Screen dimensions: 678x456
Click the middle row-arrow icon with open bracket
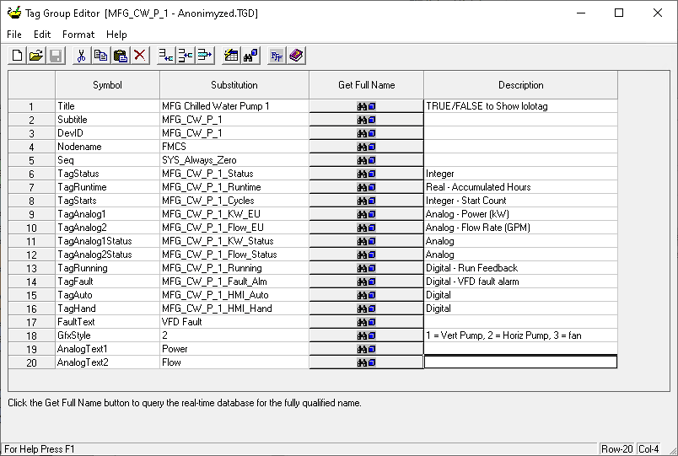[185, 56]
